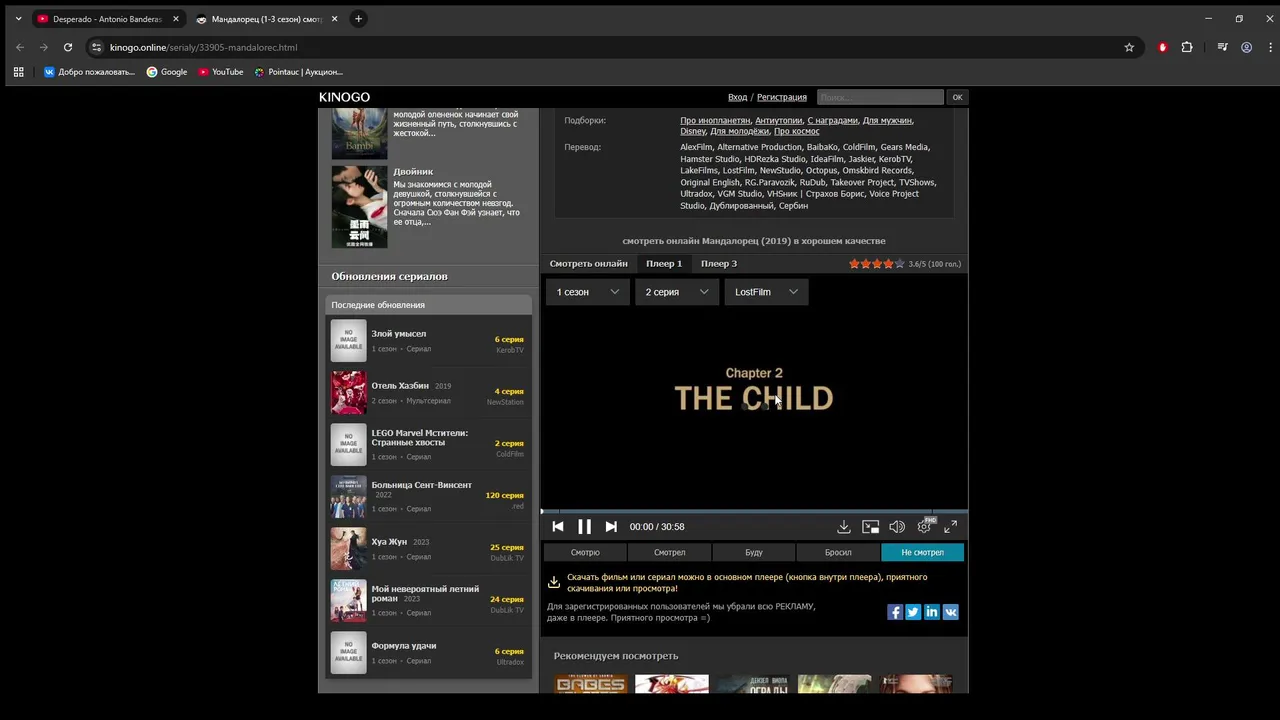
Task: Open Двойник poster thumbnail
Action: pyautogui.click(x=359, y=207)
